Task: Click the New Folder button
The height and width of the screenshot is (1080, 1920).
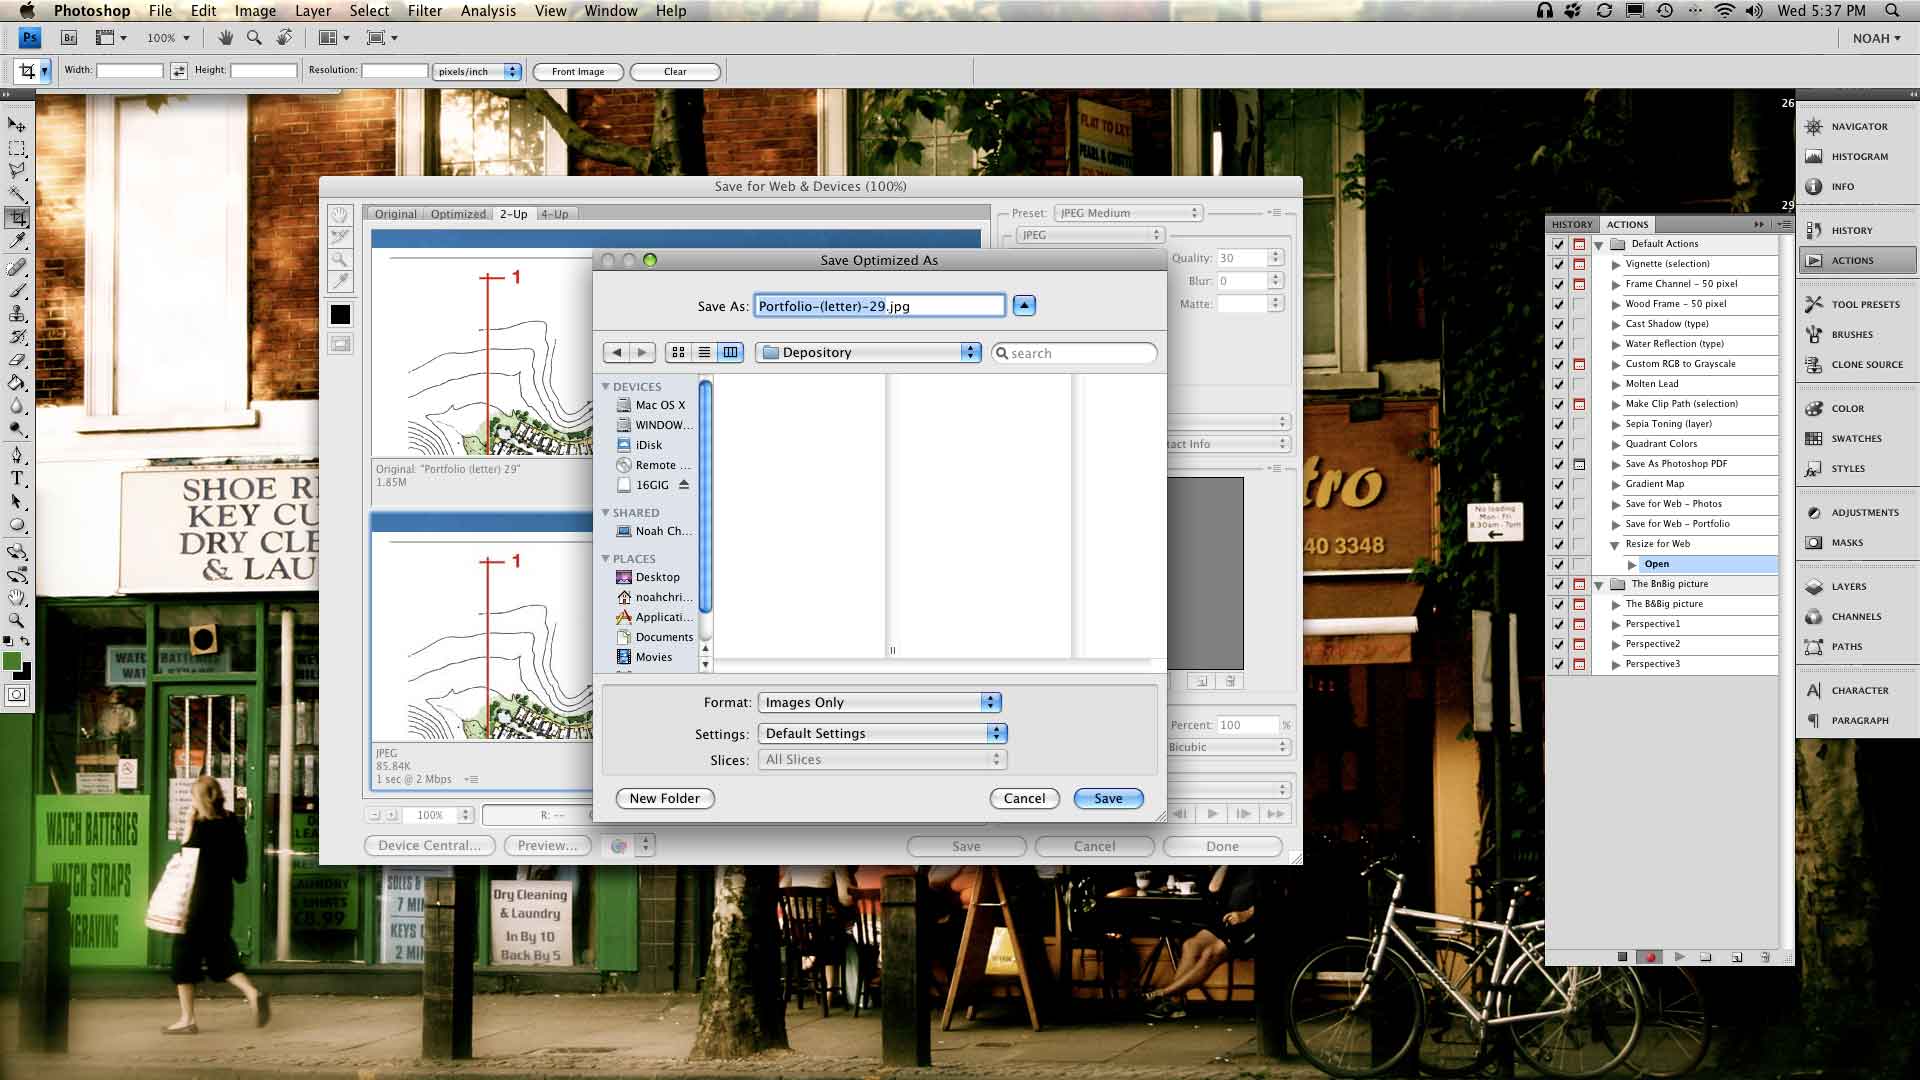Action: 665,798
